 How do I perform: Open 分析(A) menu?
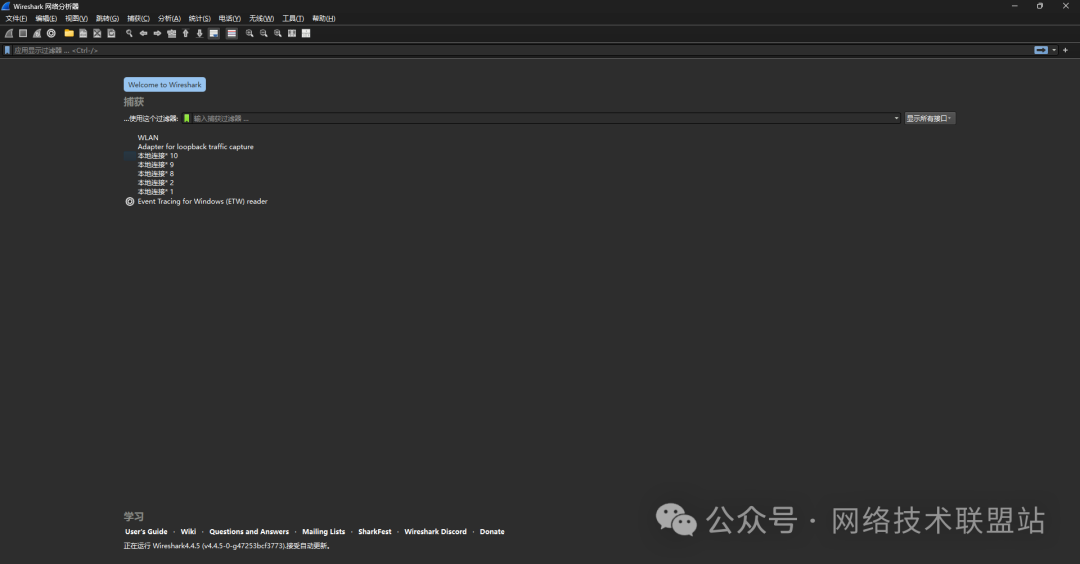(x=169, y=19)
